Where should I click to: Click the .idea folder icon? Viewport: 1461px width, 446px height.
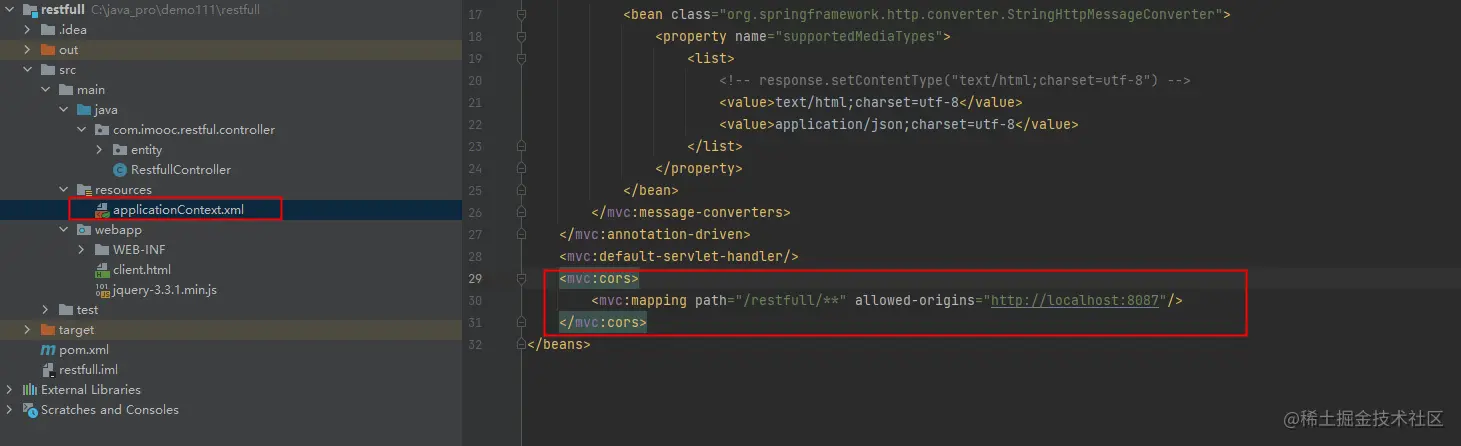pos(48,30)
